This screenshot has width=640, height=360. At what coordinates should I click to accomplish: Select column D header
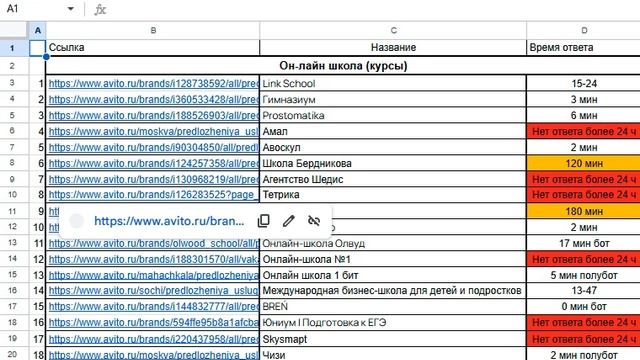[x=584, y=31]
